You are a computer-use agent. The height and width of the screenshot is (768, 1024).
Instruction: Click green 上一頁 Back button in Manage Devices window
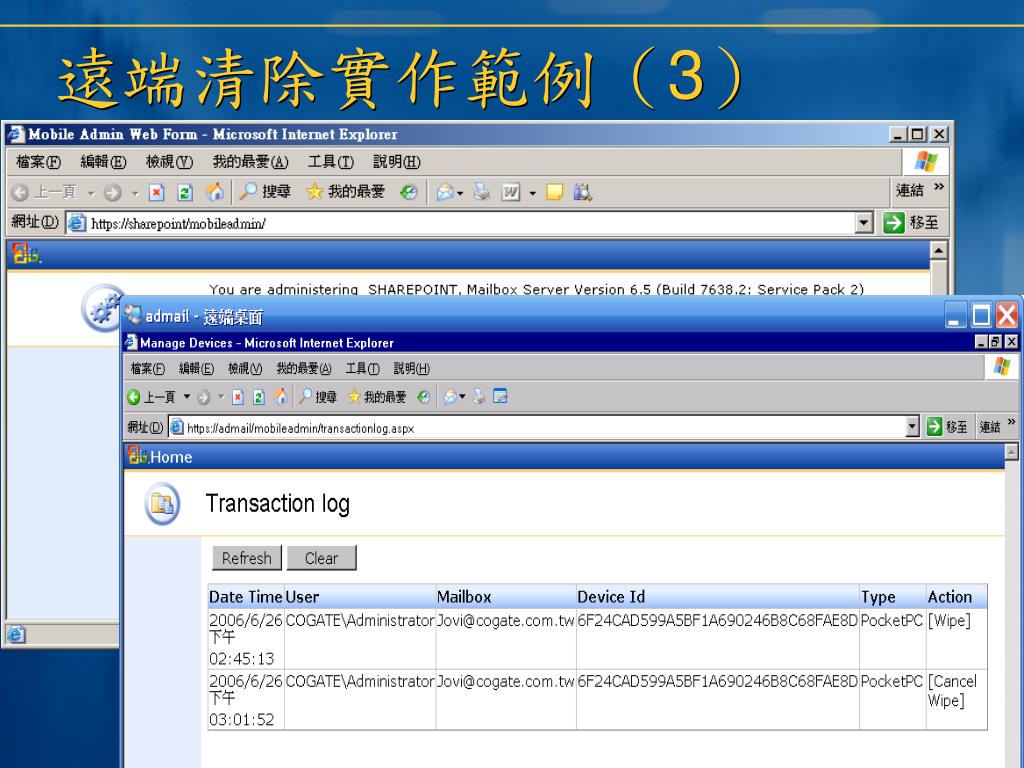(x=151, y=397)
